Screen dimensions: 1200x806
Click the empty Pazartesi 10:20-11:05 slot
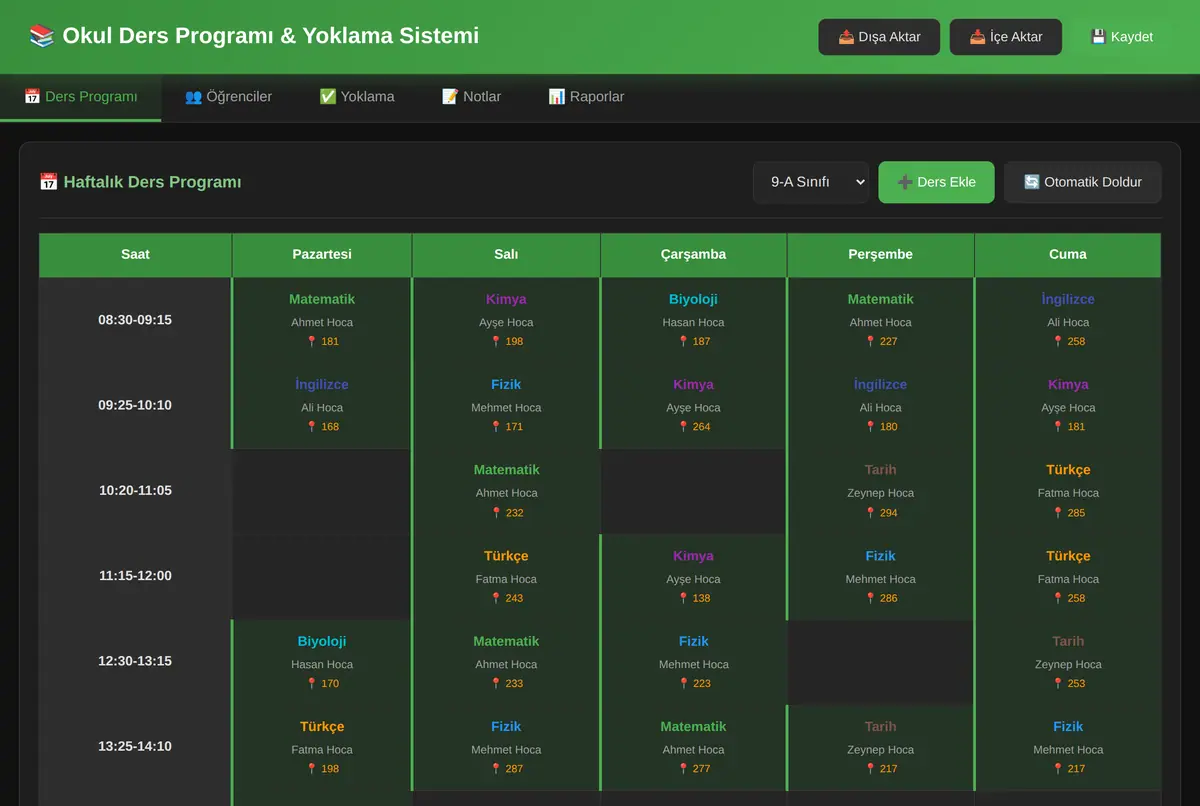(322, 491)
